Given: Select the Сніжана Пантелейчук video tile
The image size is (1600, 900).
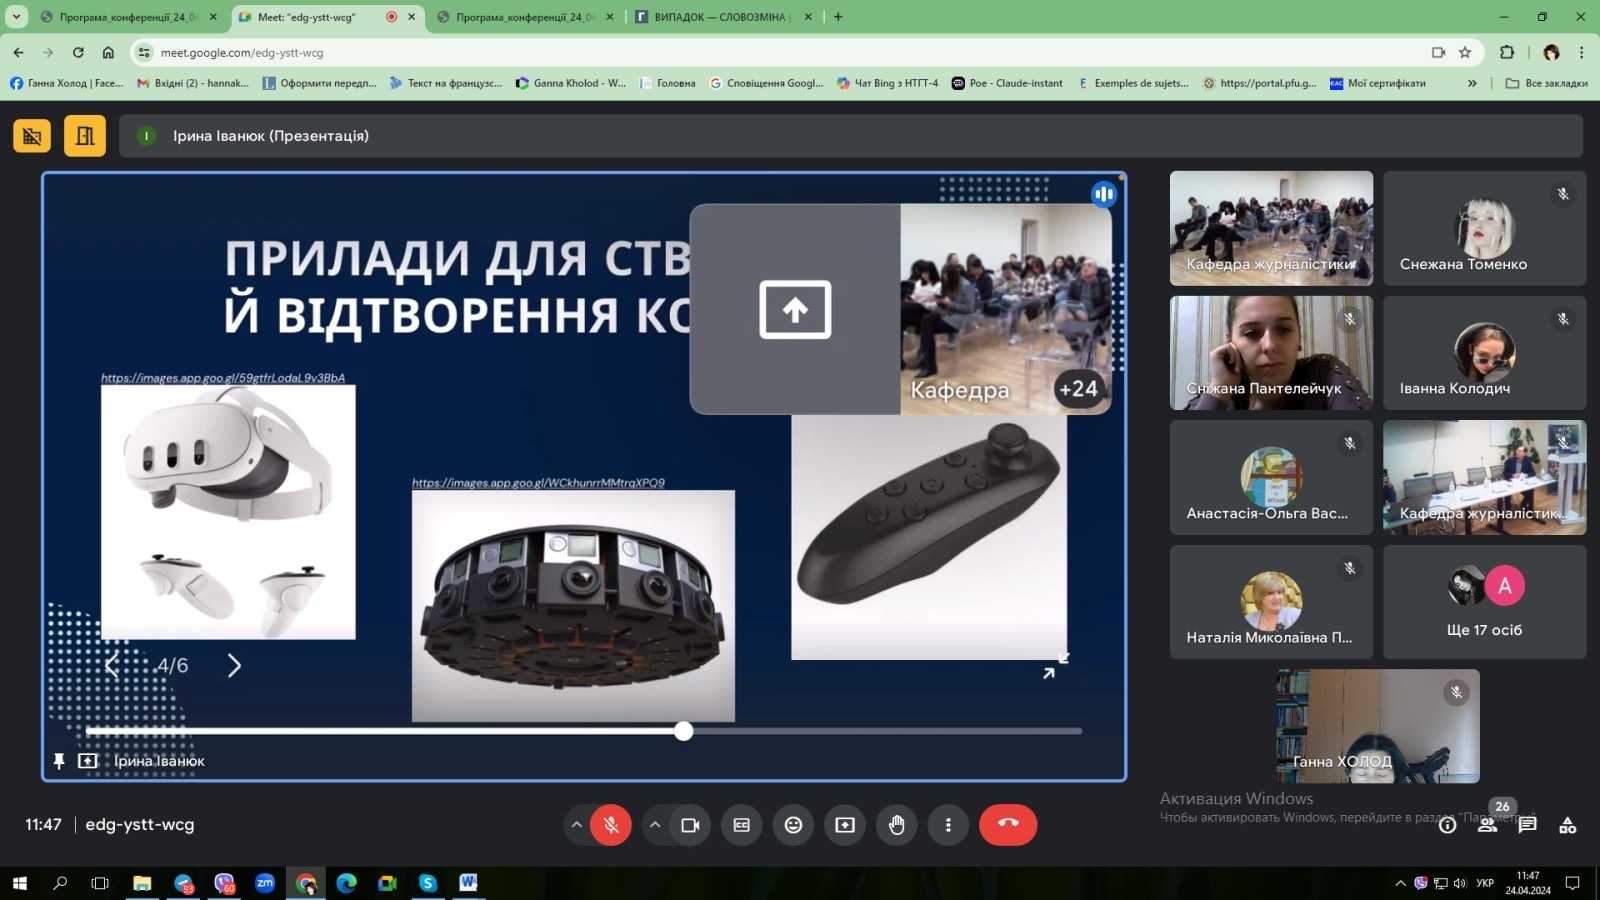Looking at the screenshot, I should coord(1270,352).
